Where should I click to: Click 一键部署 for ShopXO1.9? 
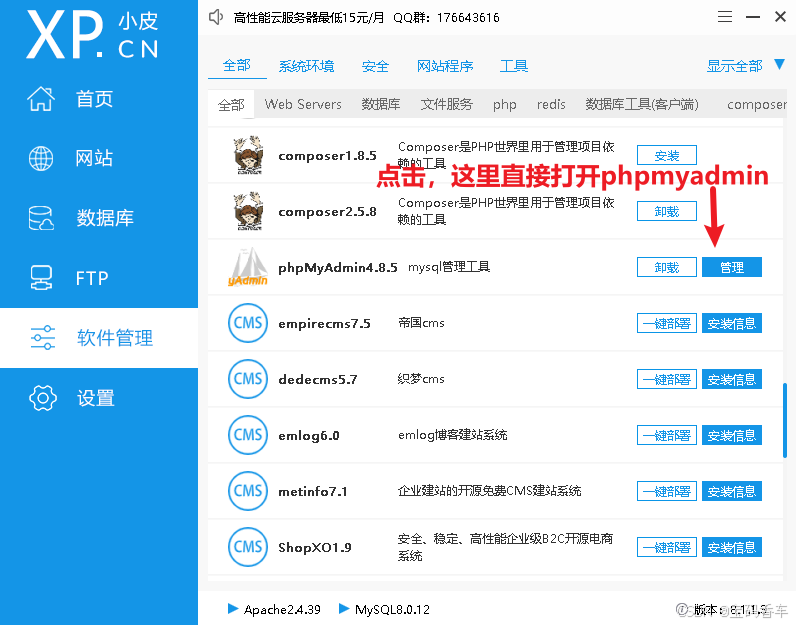(667, 547)
